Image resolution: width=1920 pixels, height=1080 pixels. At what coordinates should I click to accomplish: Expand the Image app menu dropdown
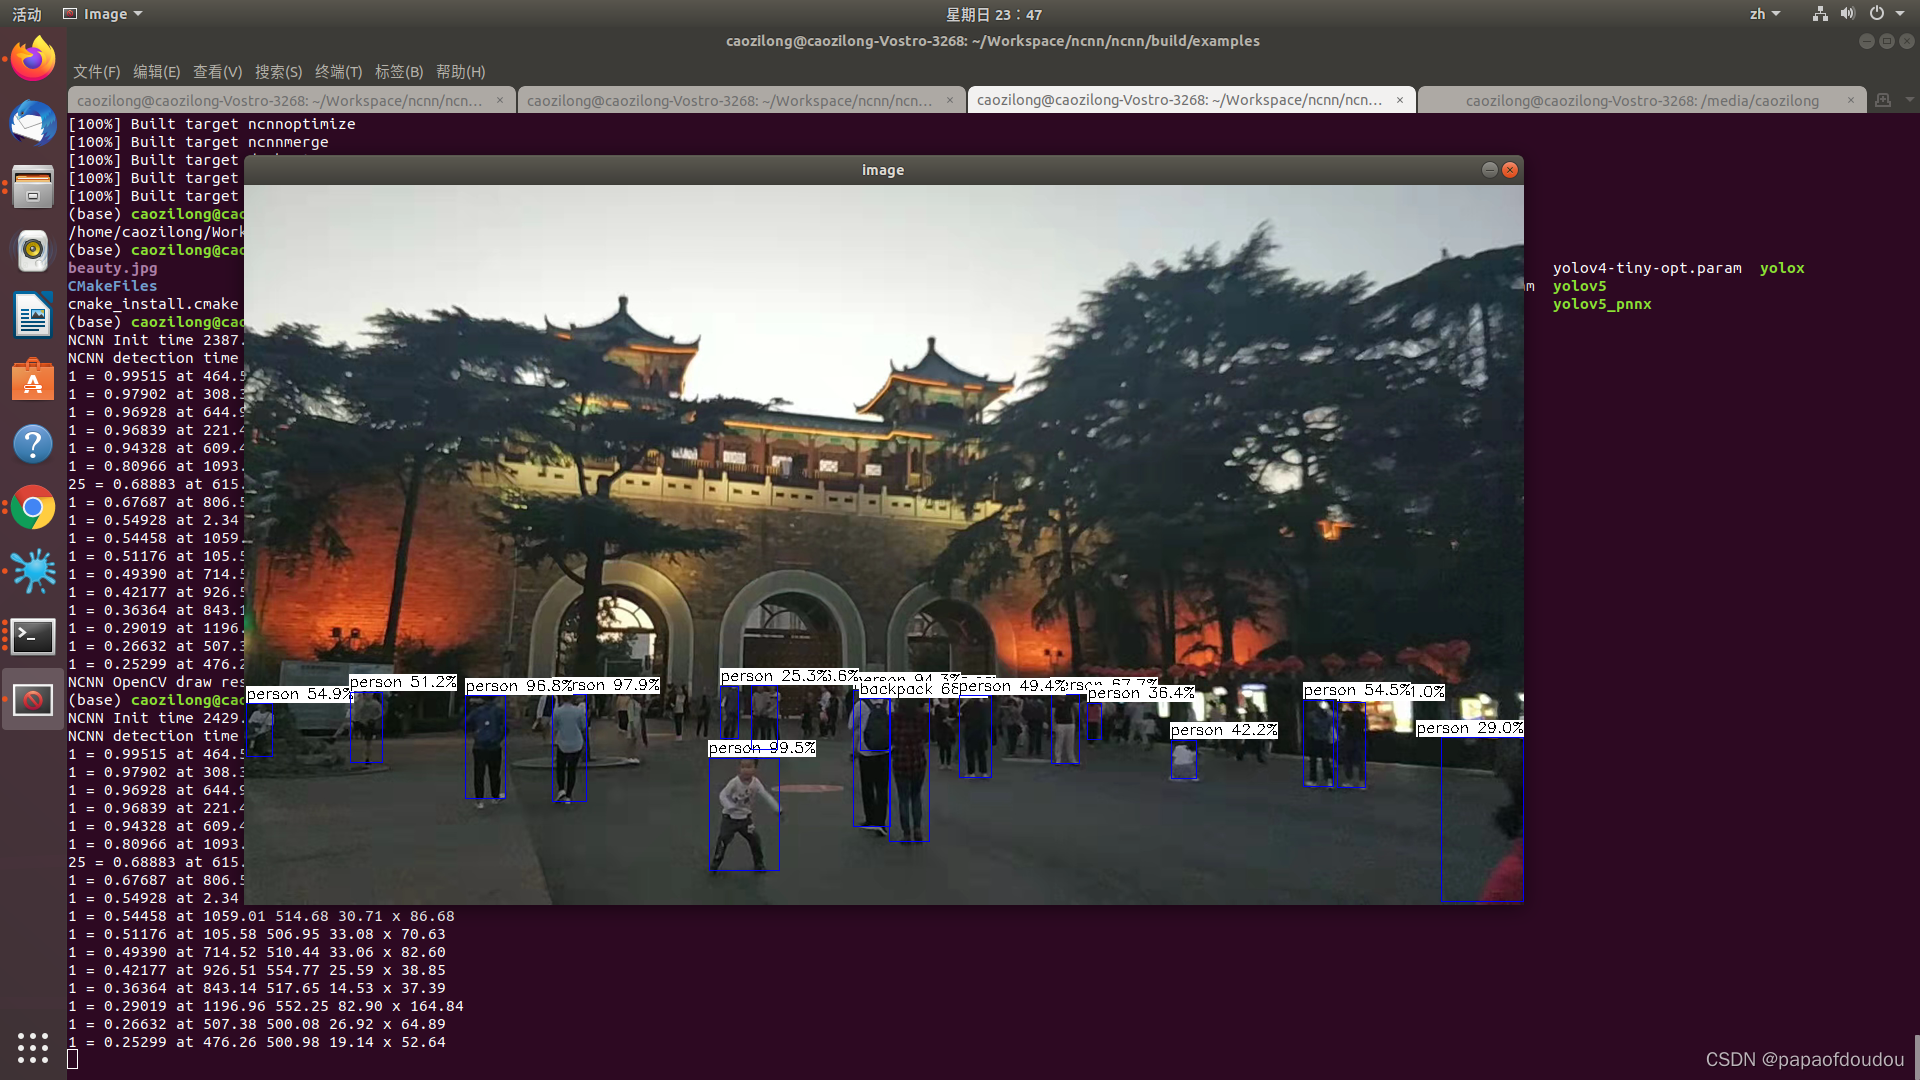tap(104, 14)
